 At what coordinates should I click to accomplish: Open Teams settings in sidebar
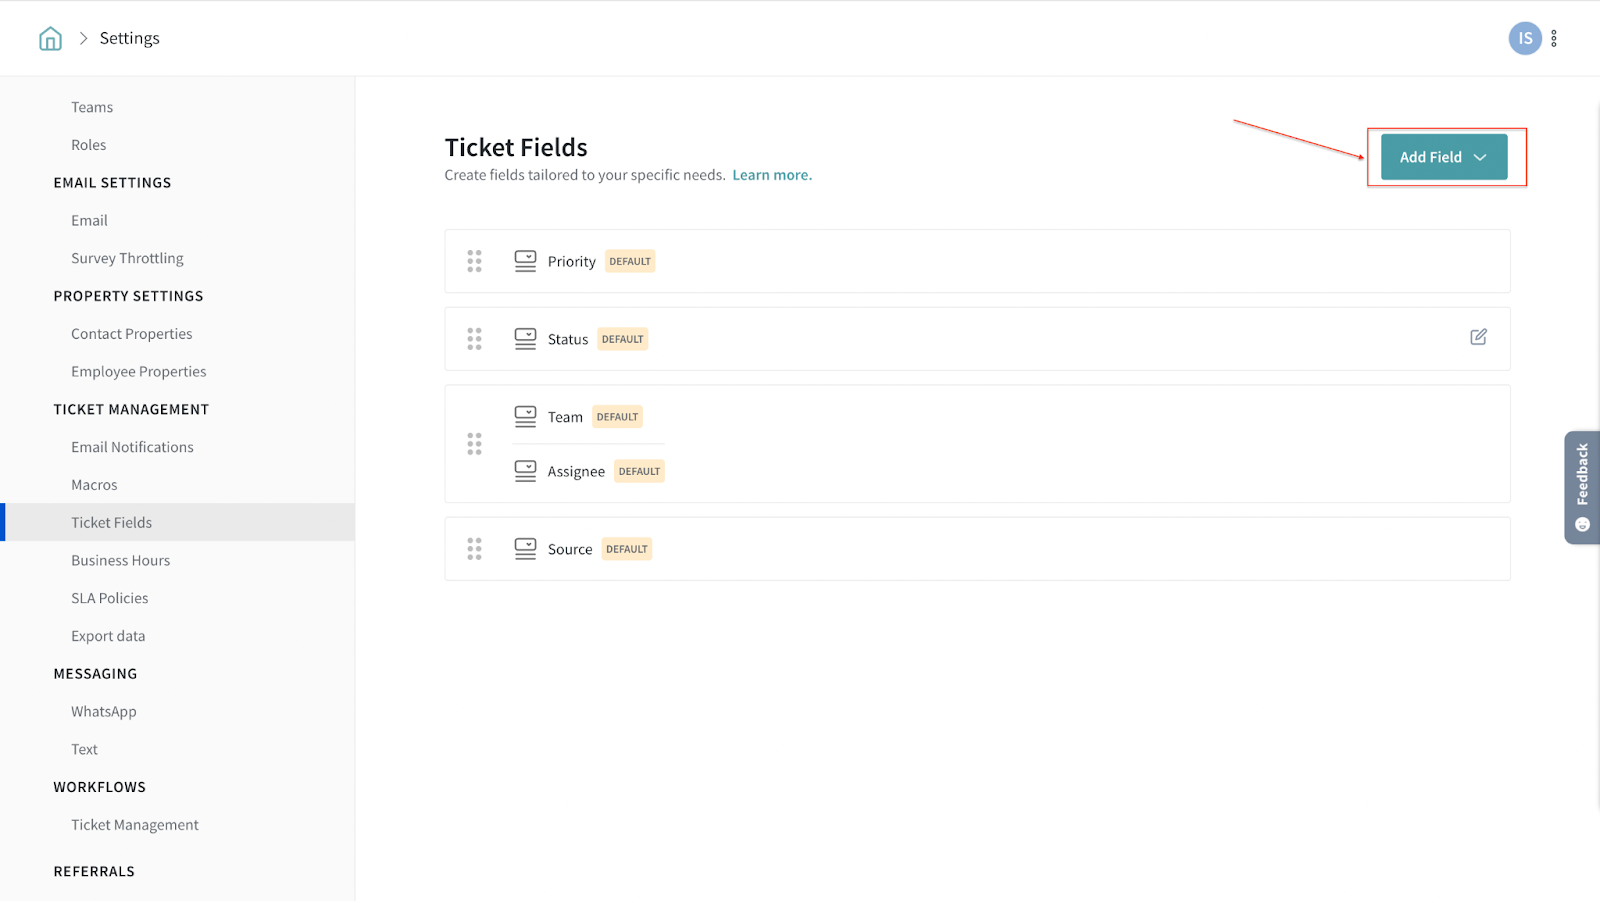point(92,107)
